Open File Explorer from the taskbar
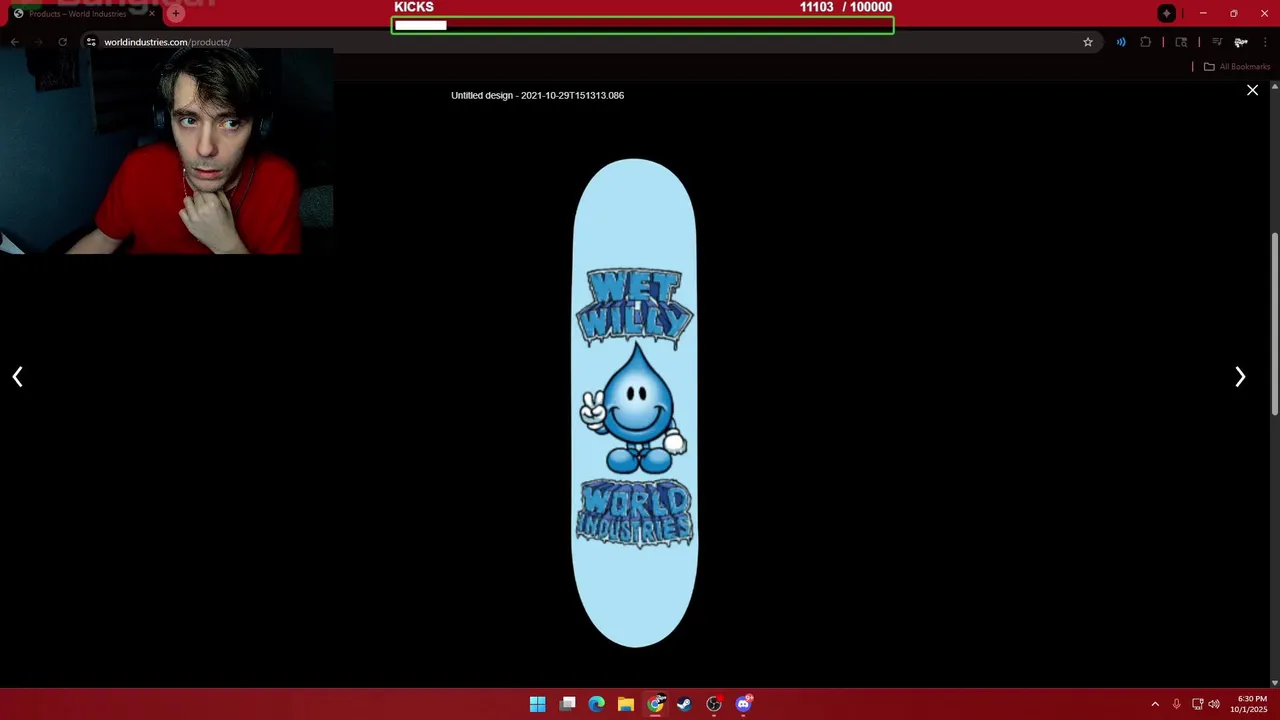 pos(625,704)
